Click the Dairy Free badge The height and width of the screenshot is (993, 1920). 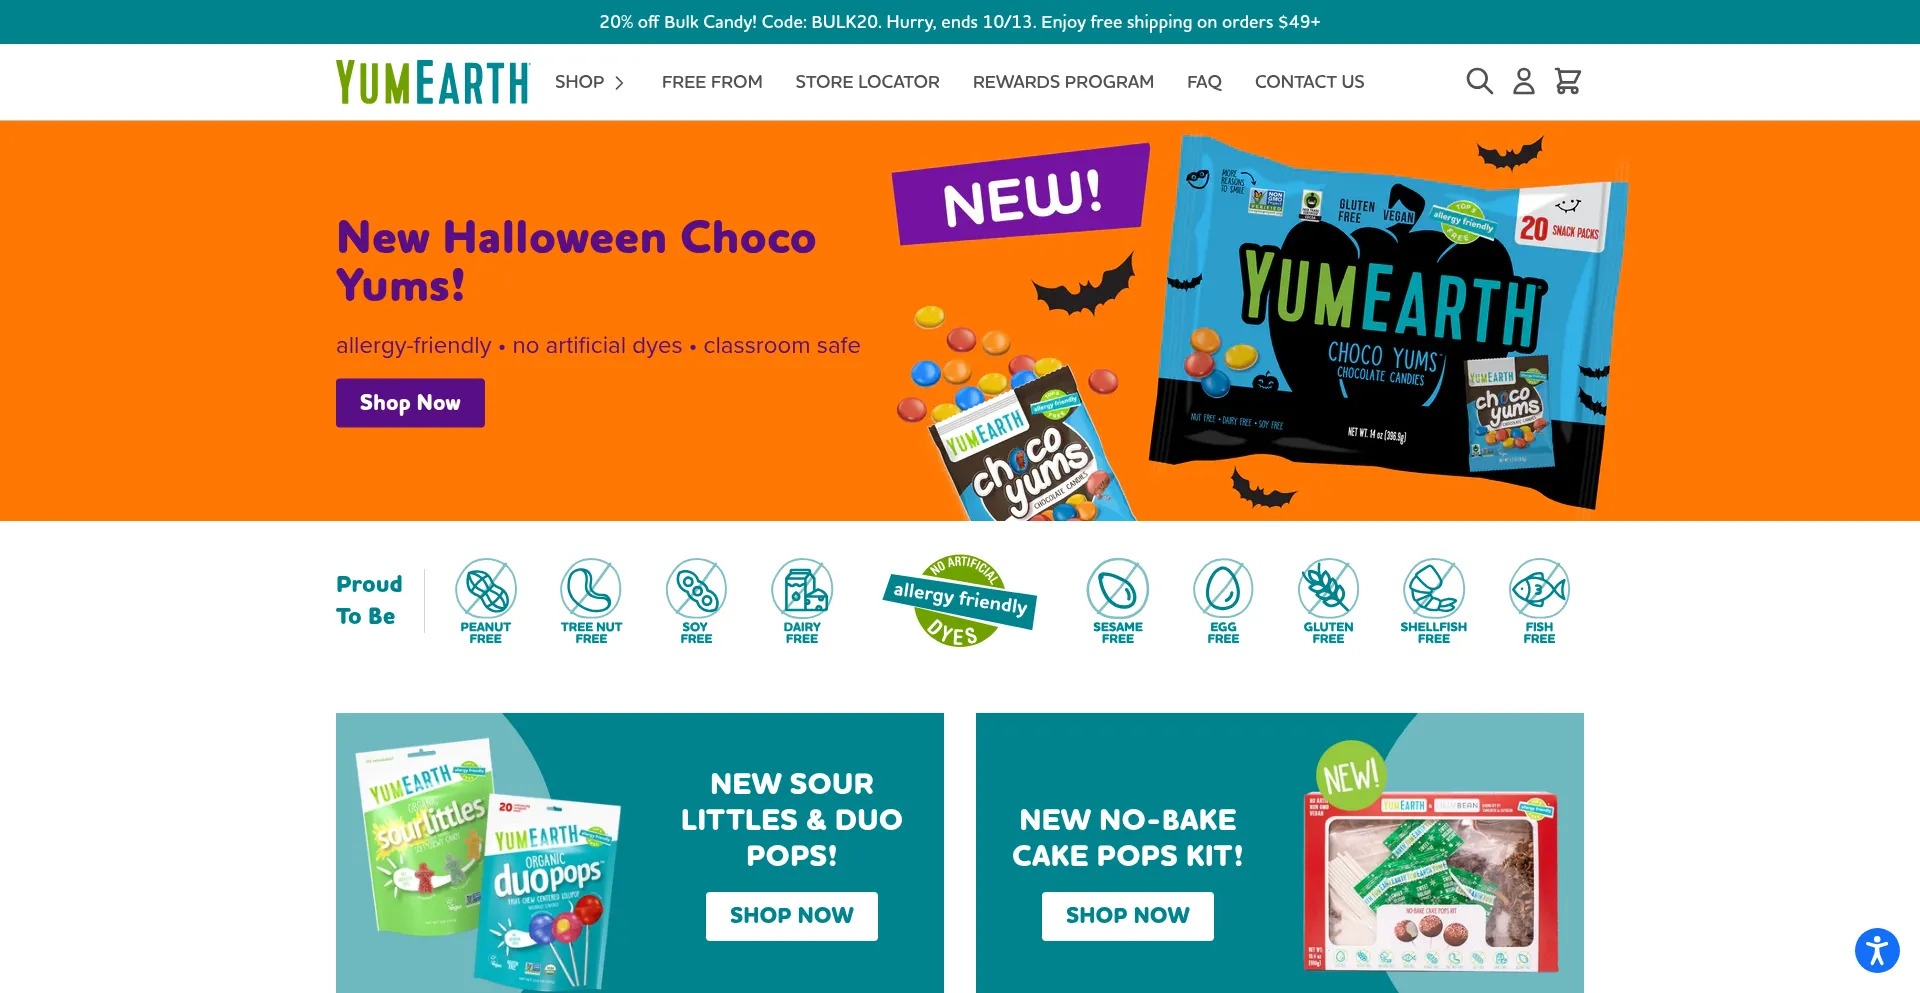click(802, 601)
